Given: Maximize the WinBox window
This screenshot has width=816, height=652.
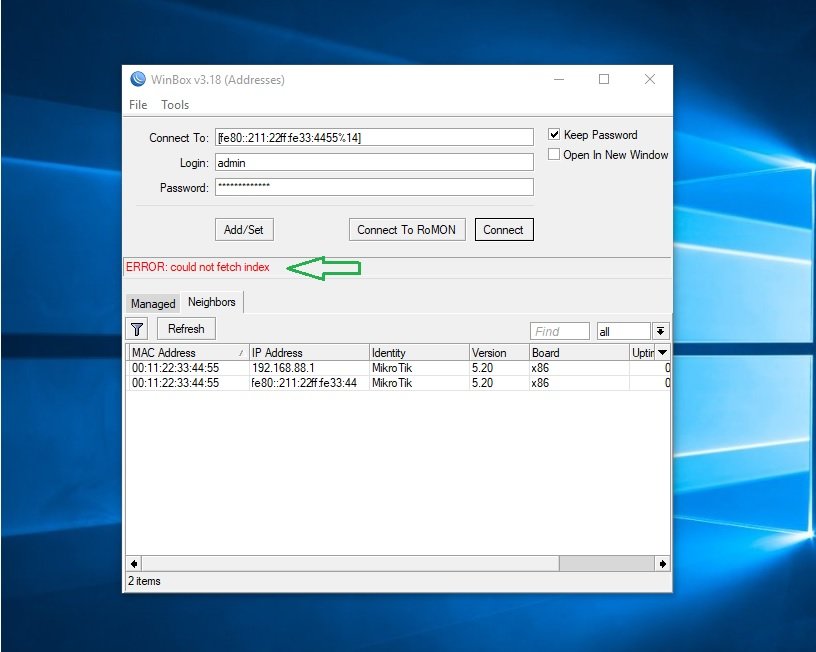Looking at the screenshot, I should coord(604,79).
